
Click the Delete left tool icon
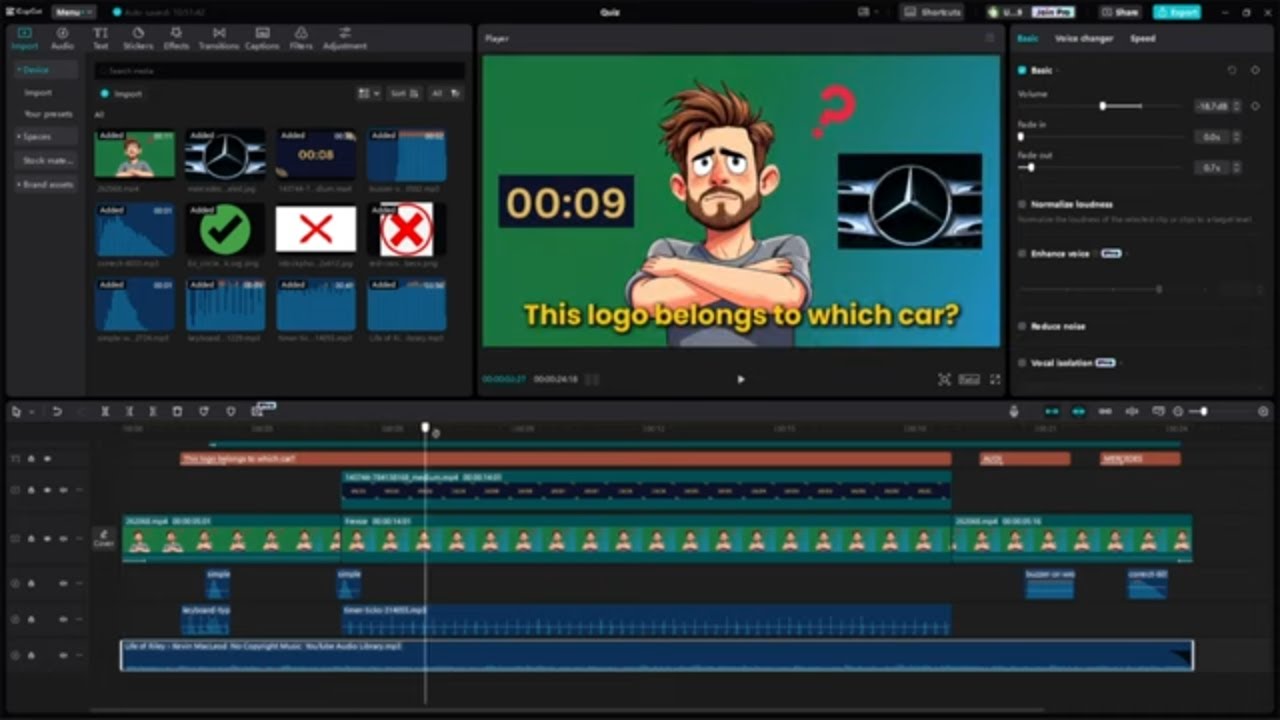click(x=129, y=411)
